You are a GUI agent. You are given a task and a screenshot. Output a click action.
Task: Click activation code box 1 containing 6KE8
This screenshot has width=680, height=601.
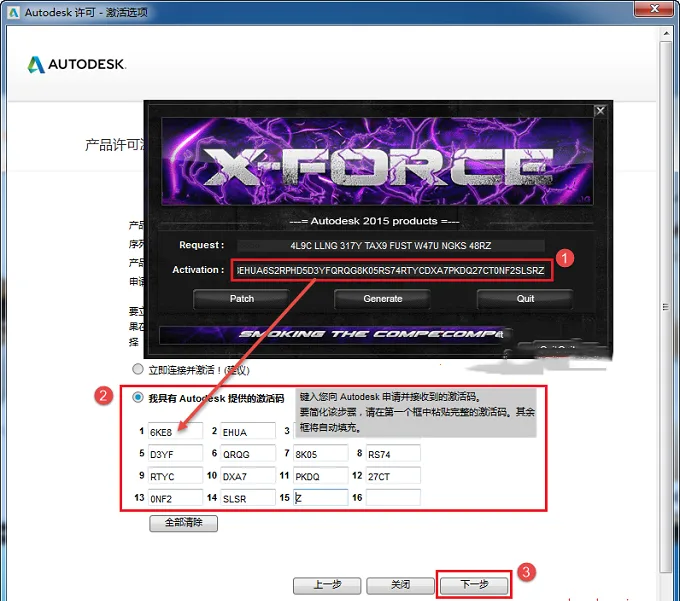click(x=175, y=431)
